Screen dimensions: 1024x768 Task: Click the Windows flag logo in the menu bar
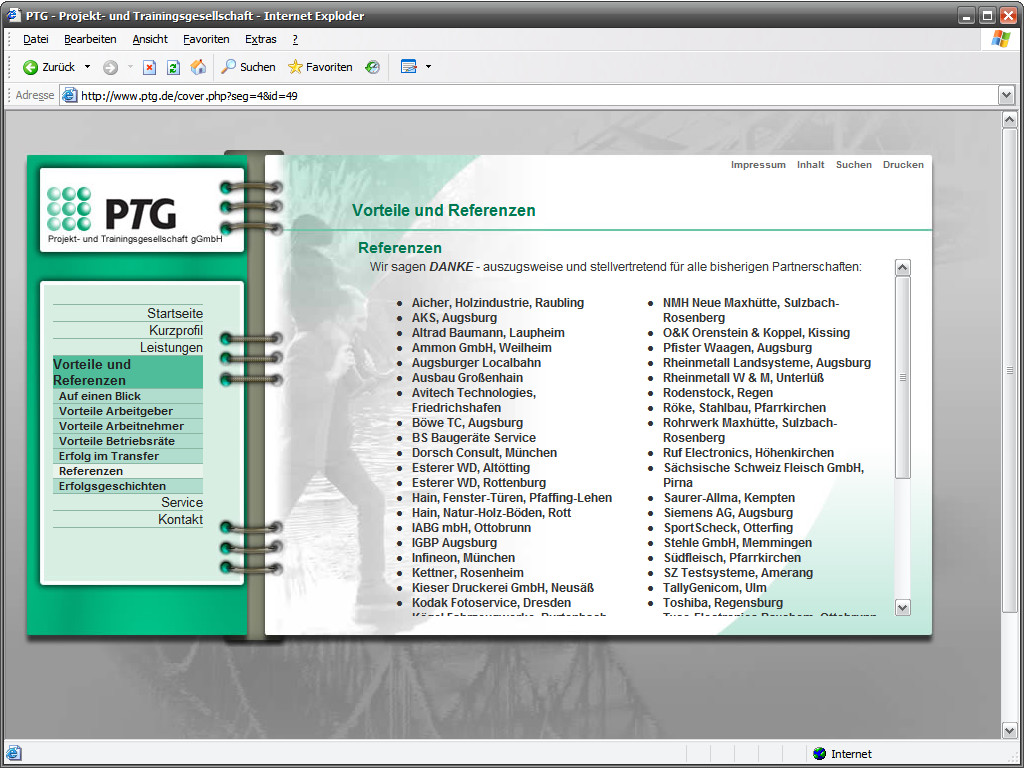pos(1000,39)
